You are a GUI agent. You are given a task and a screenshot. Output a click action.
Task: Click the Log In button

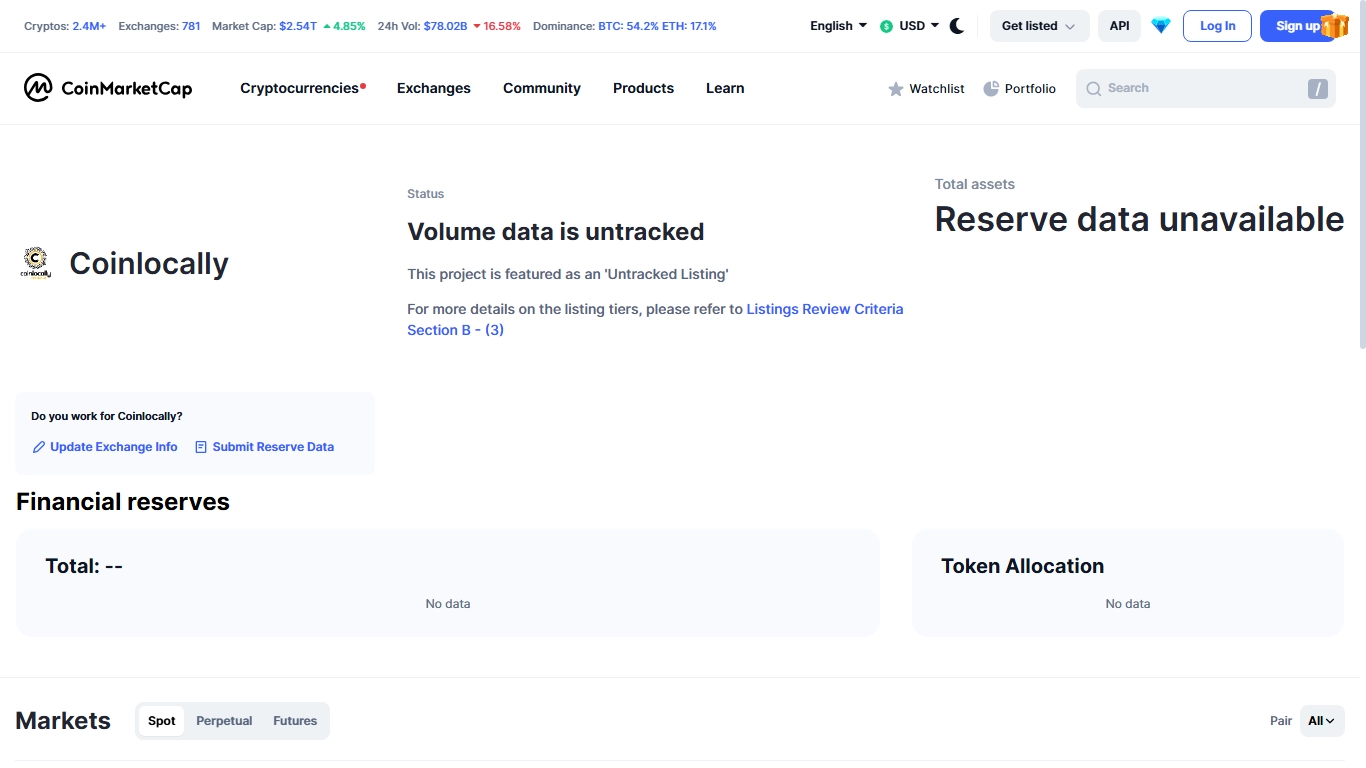[x=1217, y=26]
